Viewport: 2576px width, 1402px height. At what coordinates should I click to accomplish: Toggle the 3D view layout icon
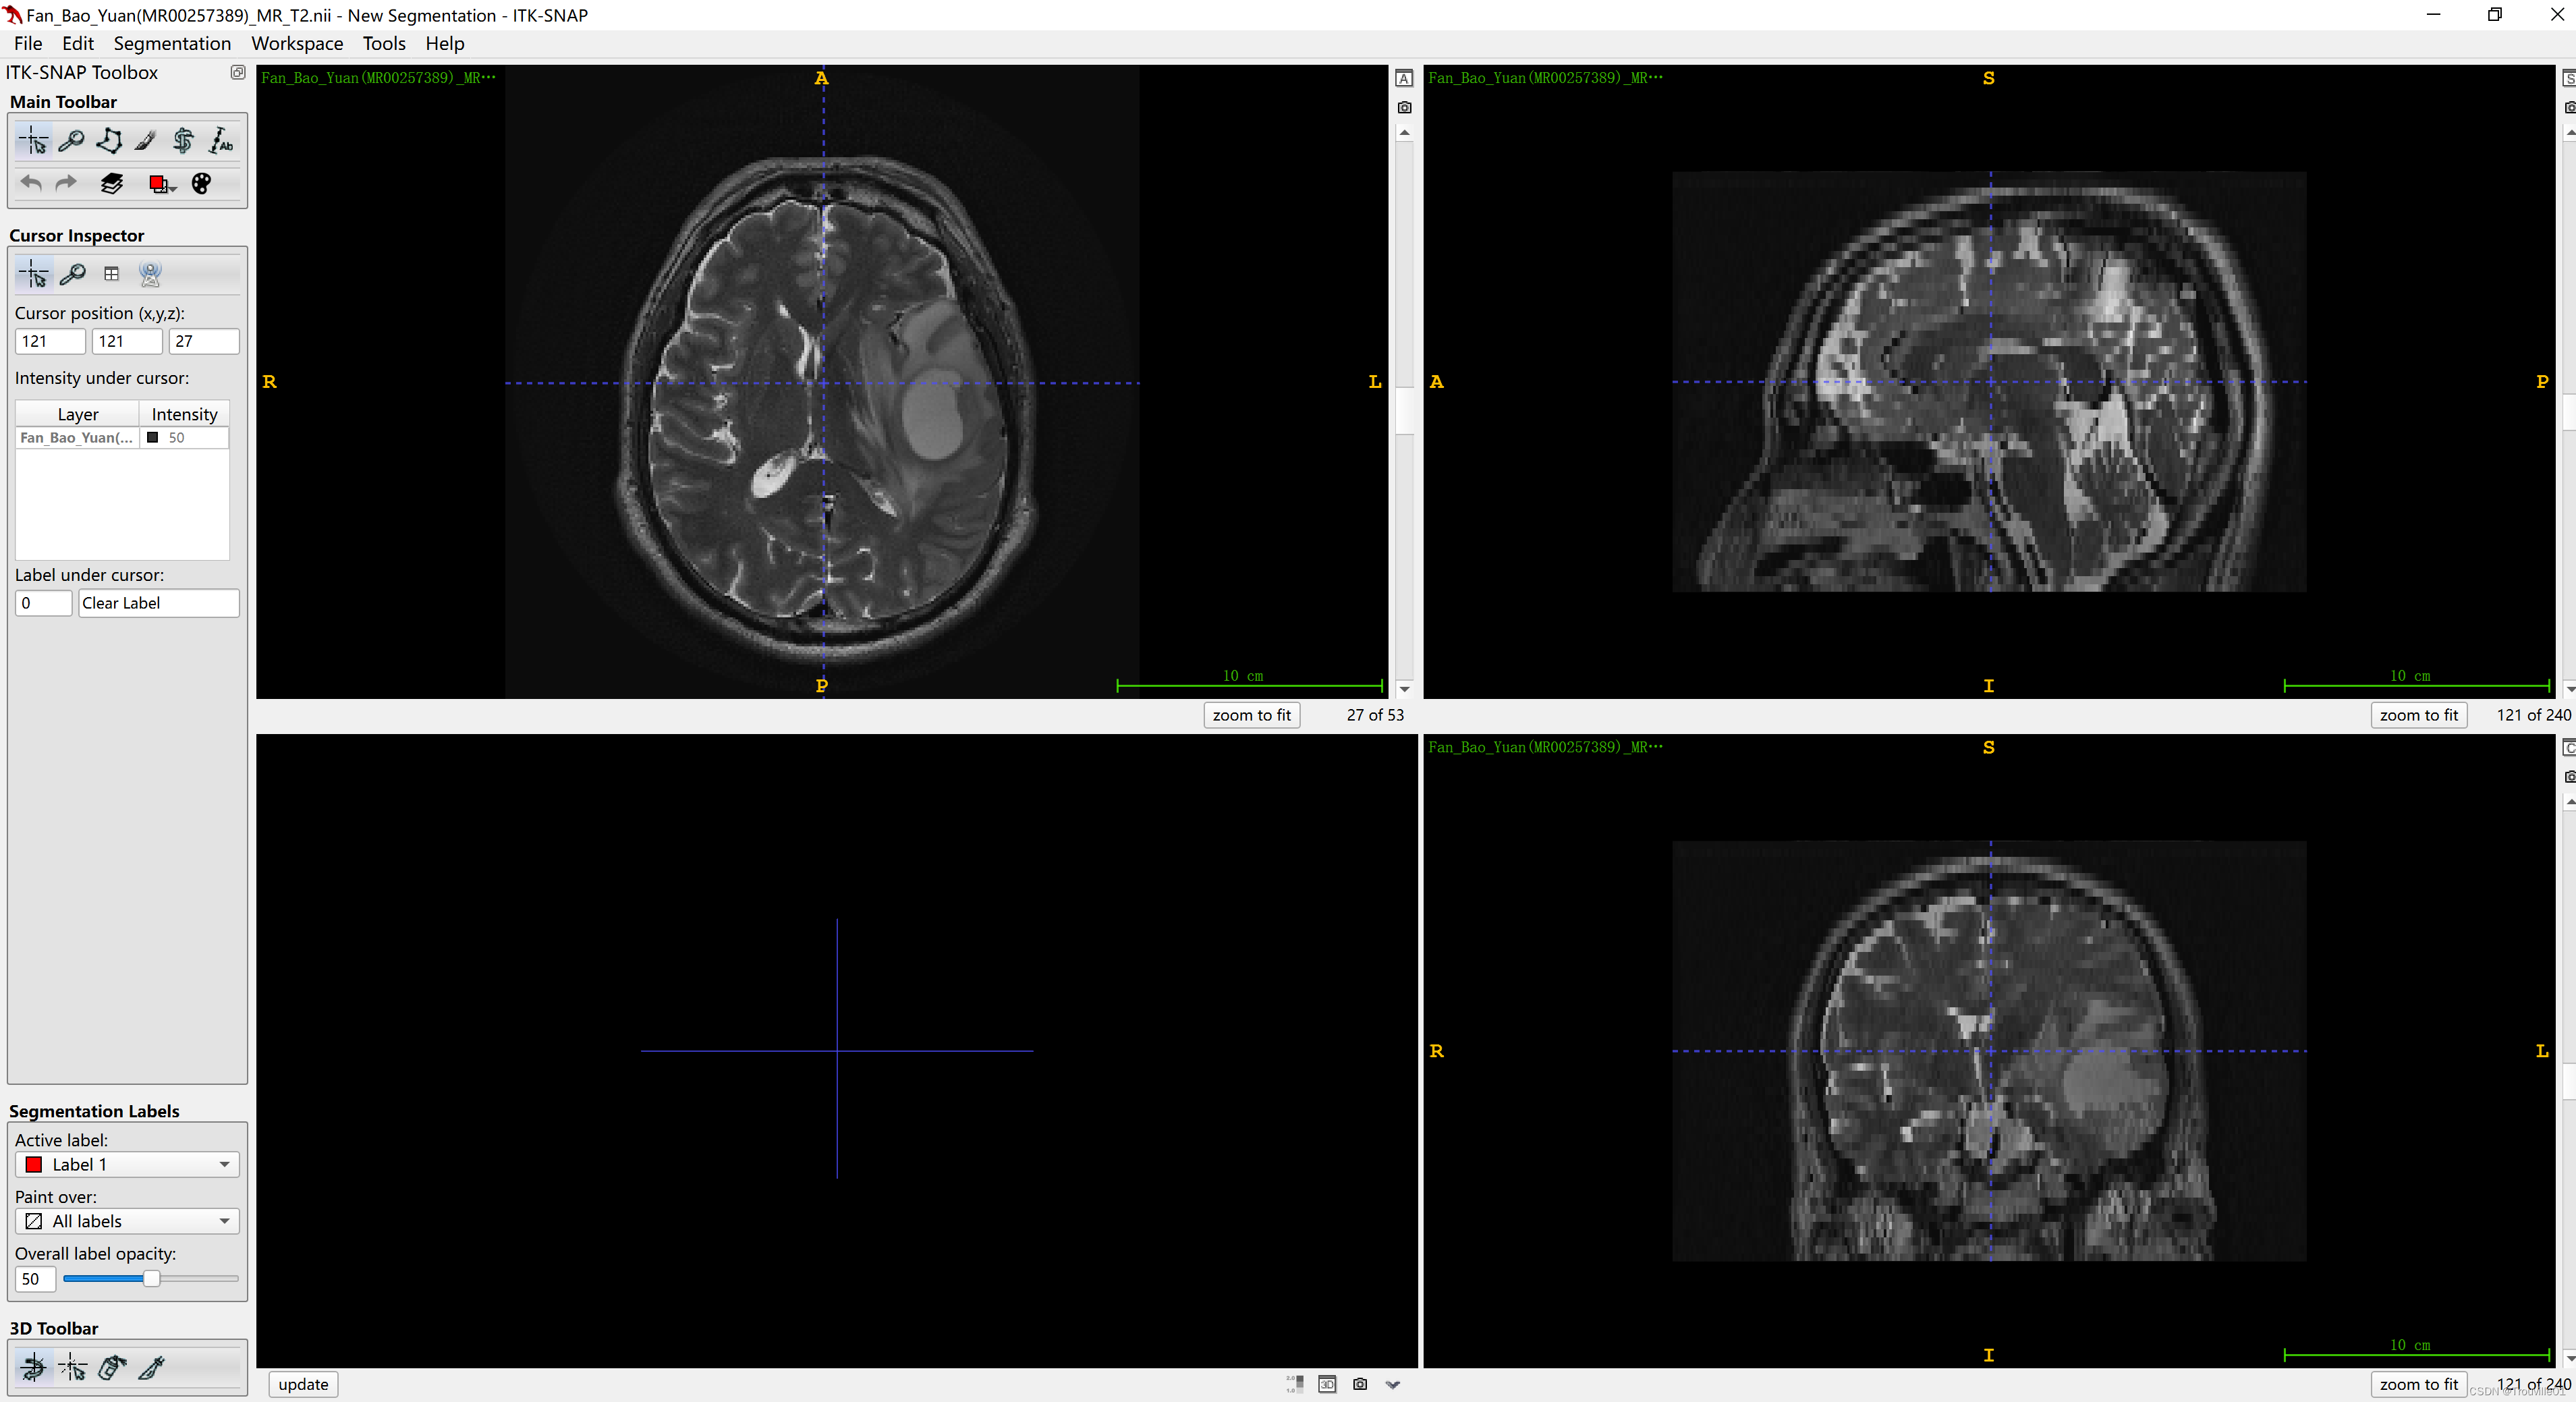pyautogui.click(x=1327, y=1384)
